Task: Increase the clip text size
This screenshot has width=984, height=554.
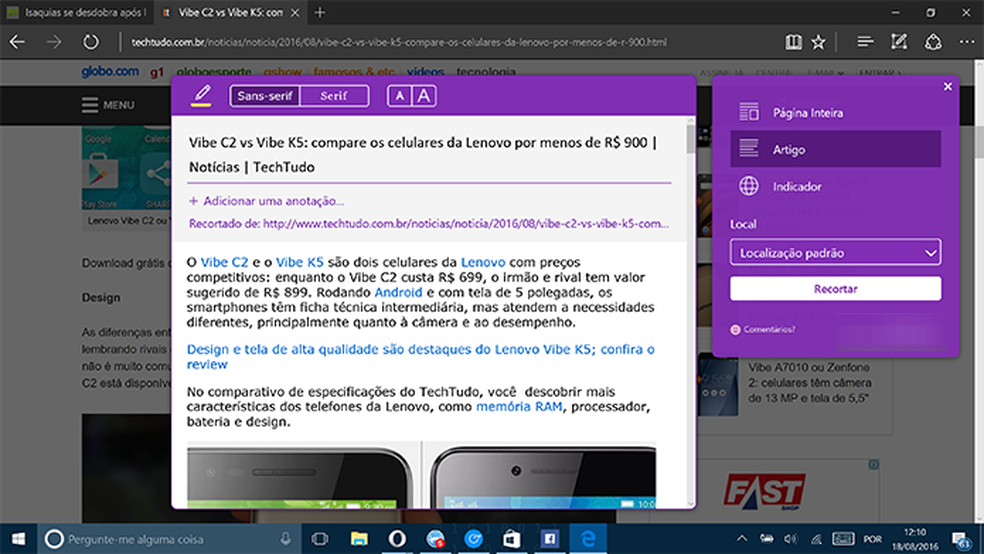Action: pyautogui.click(x=424, y=96)
